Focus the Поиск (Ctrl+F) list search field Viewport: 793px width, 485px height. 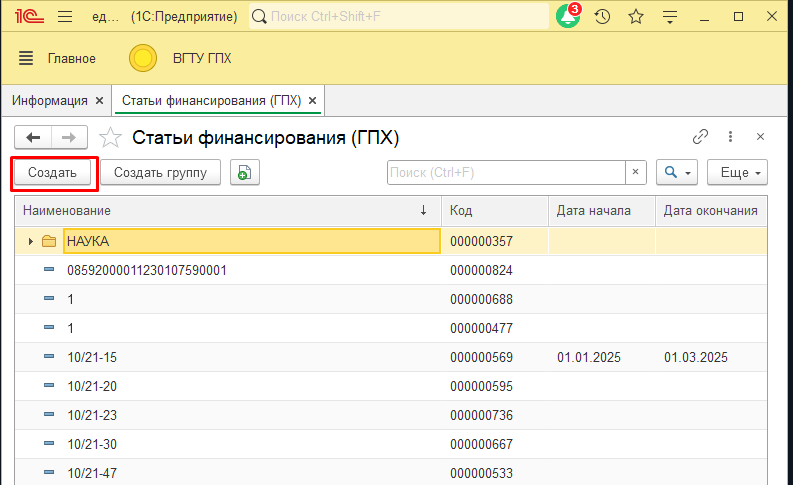(x=505, y=173)
